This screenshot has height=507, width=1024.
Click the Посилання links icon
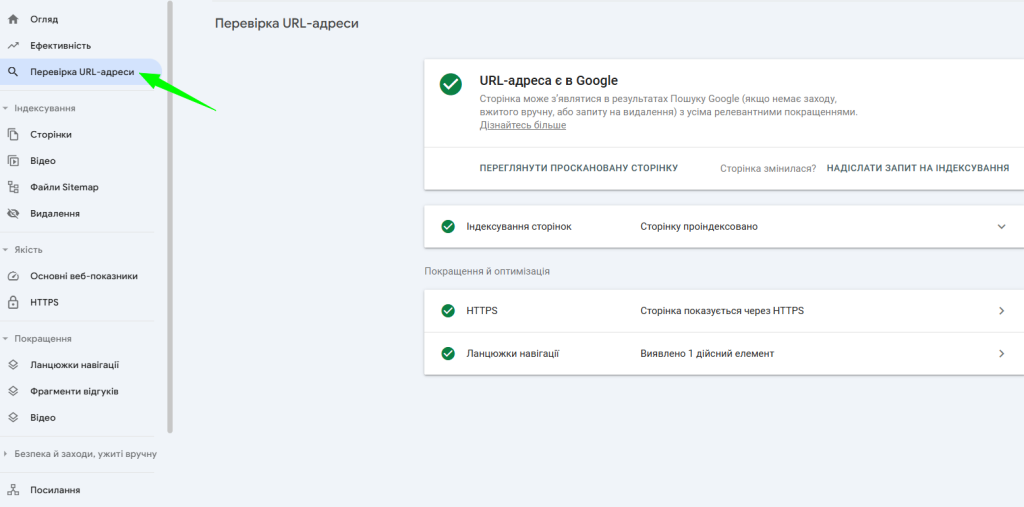(13, 490)
